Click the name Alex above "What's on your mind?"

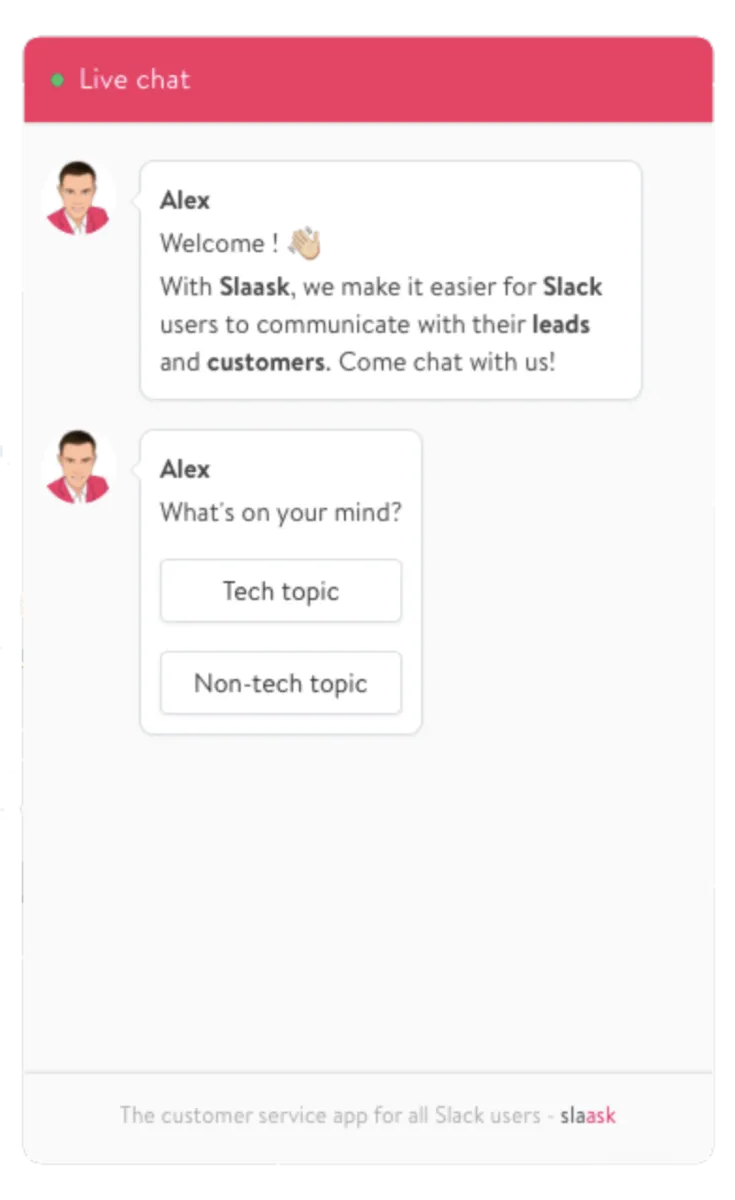tap(185, 469)
